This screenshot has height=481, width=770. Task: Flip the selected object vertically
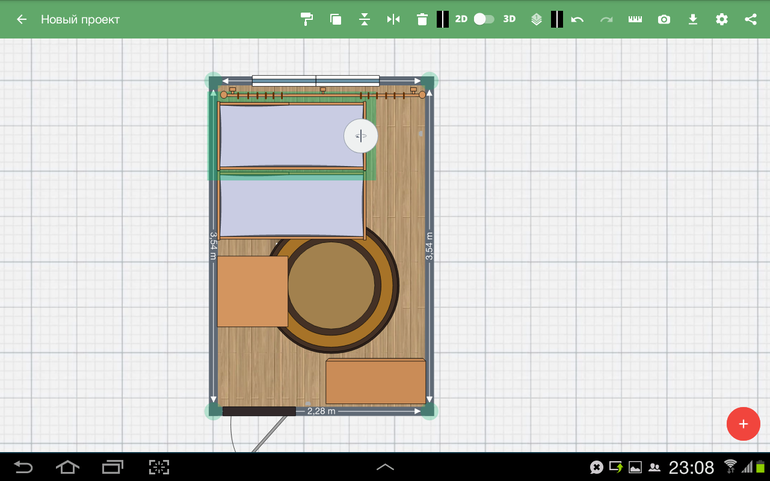[364, 19]
